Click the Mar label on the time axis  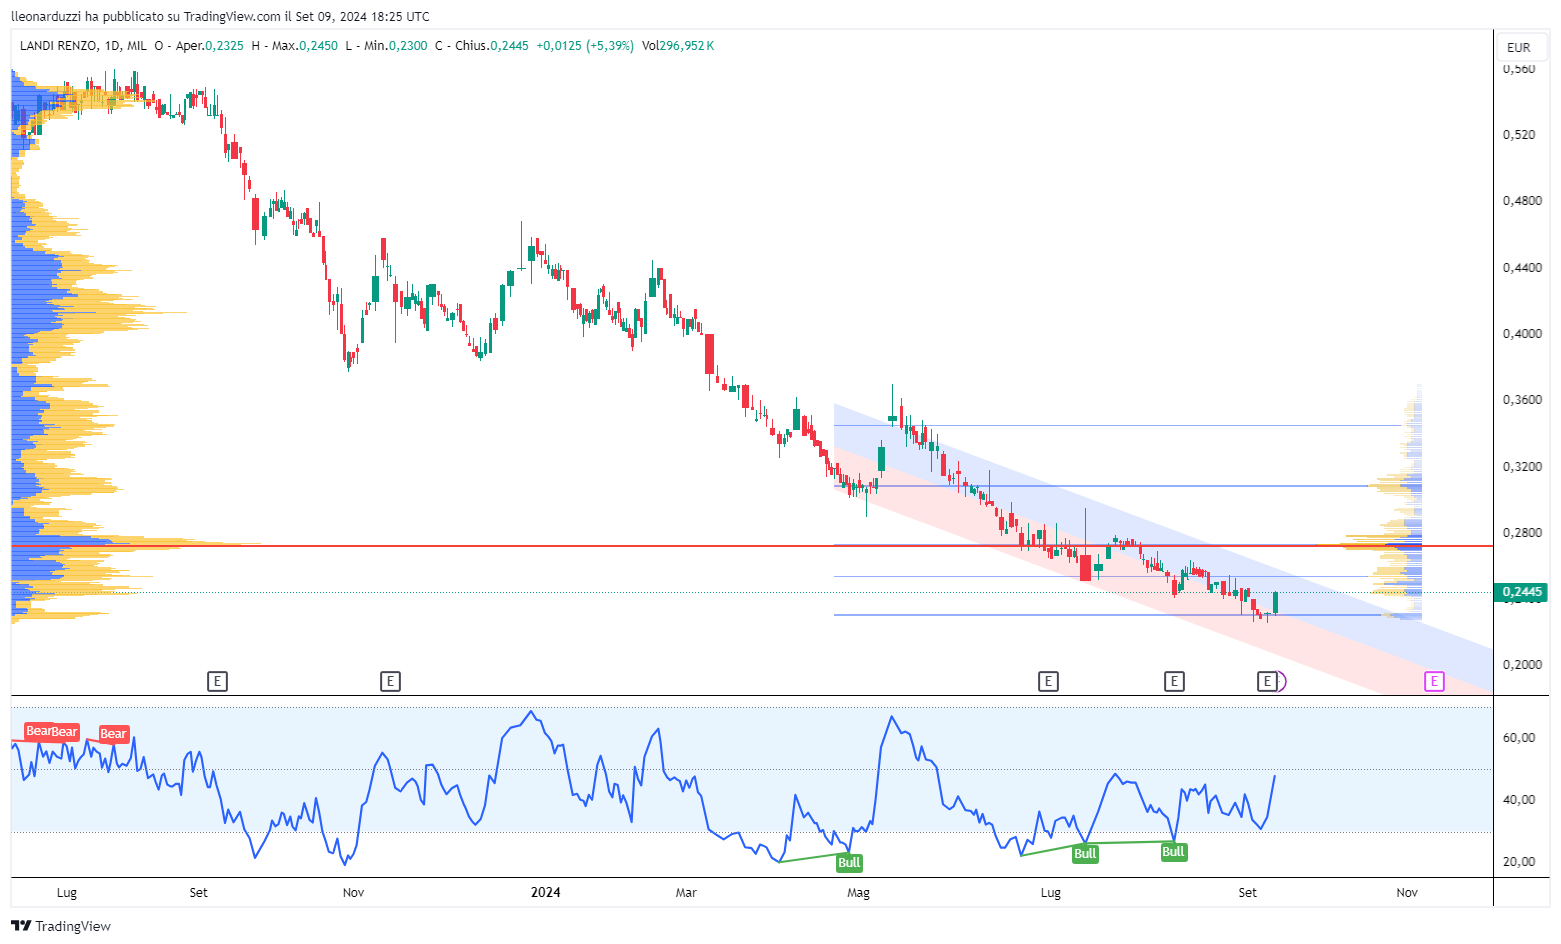point(686,892)
